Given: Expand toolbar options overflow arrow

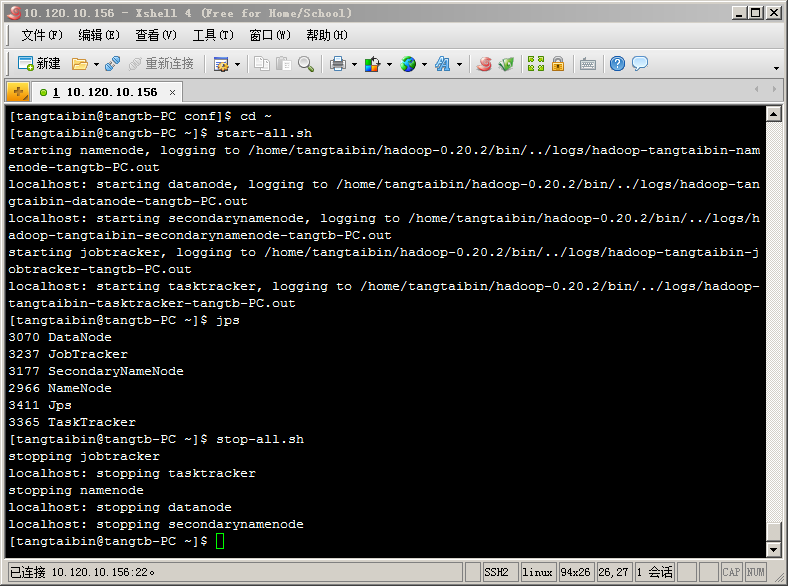Looking at the screenshot, I should [776, 68].
